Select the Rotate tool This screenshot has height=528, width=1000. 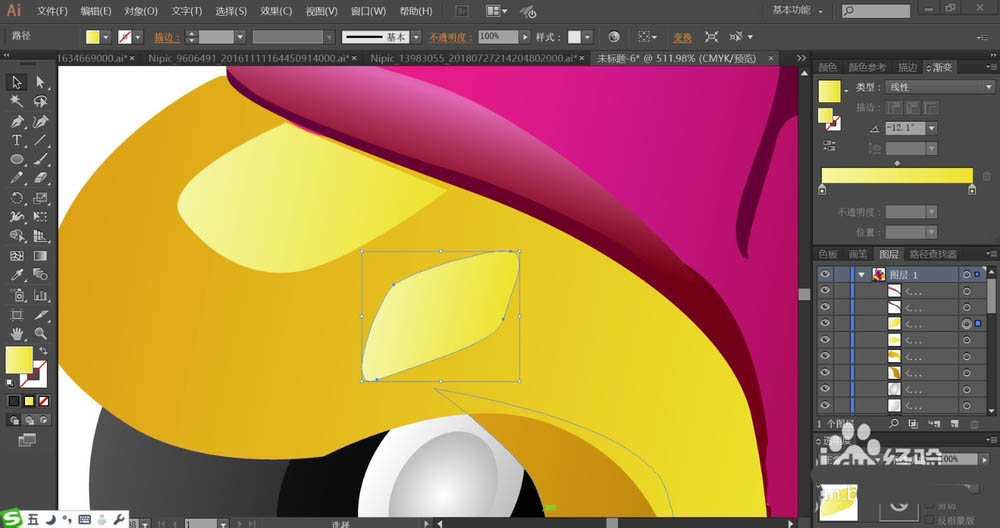click(x=17, y=198)
